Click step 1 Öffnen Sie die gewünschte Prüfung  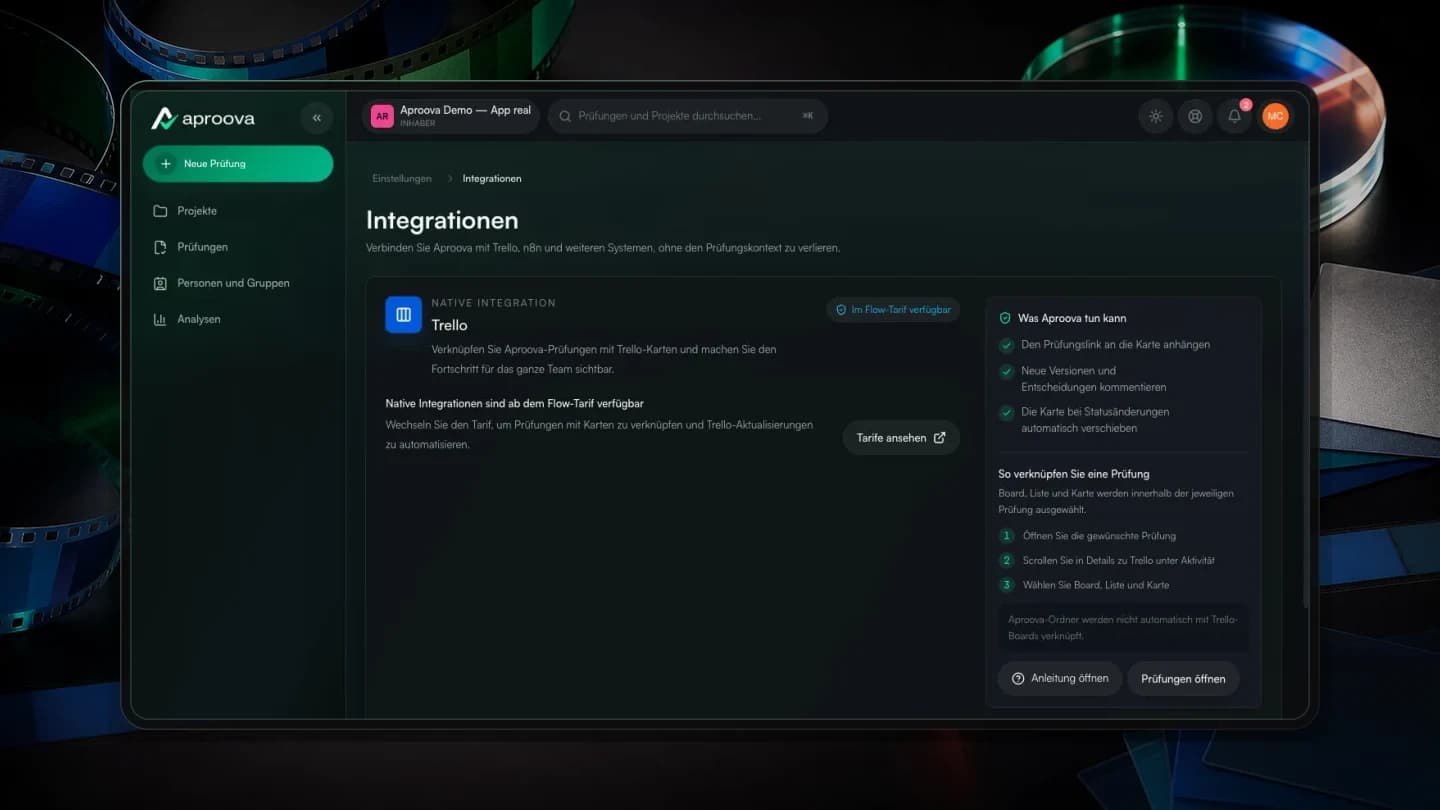pyautogui.click(x=1088, y=536)
